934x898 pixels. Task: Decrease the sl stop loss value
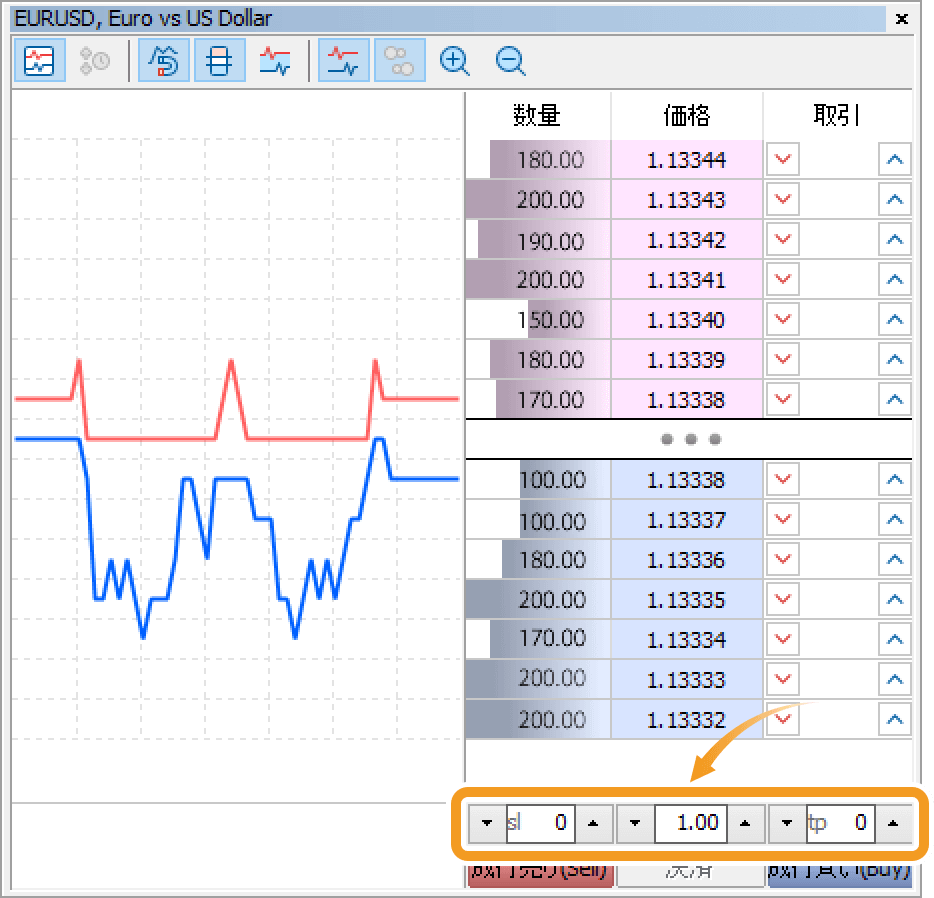point(487,823)
